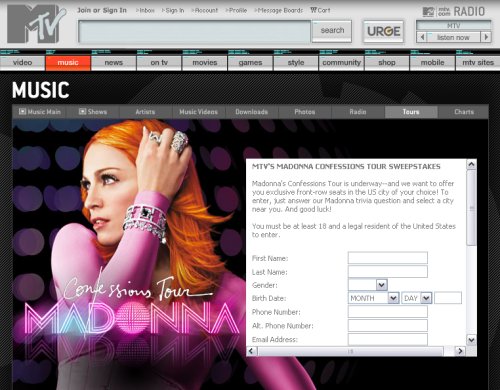
Task: Open the Gender dropdown
Action: coord(367,285)
